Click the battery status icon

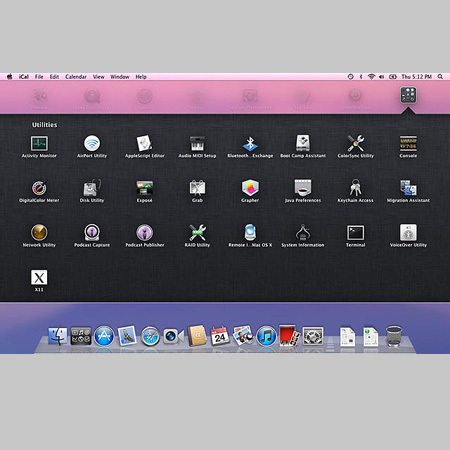(x=393, y=77)
